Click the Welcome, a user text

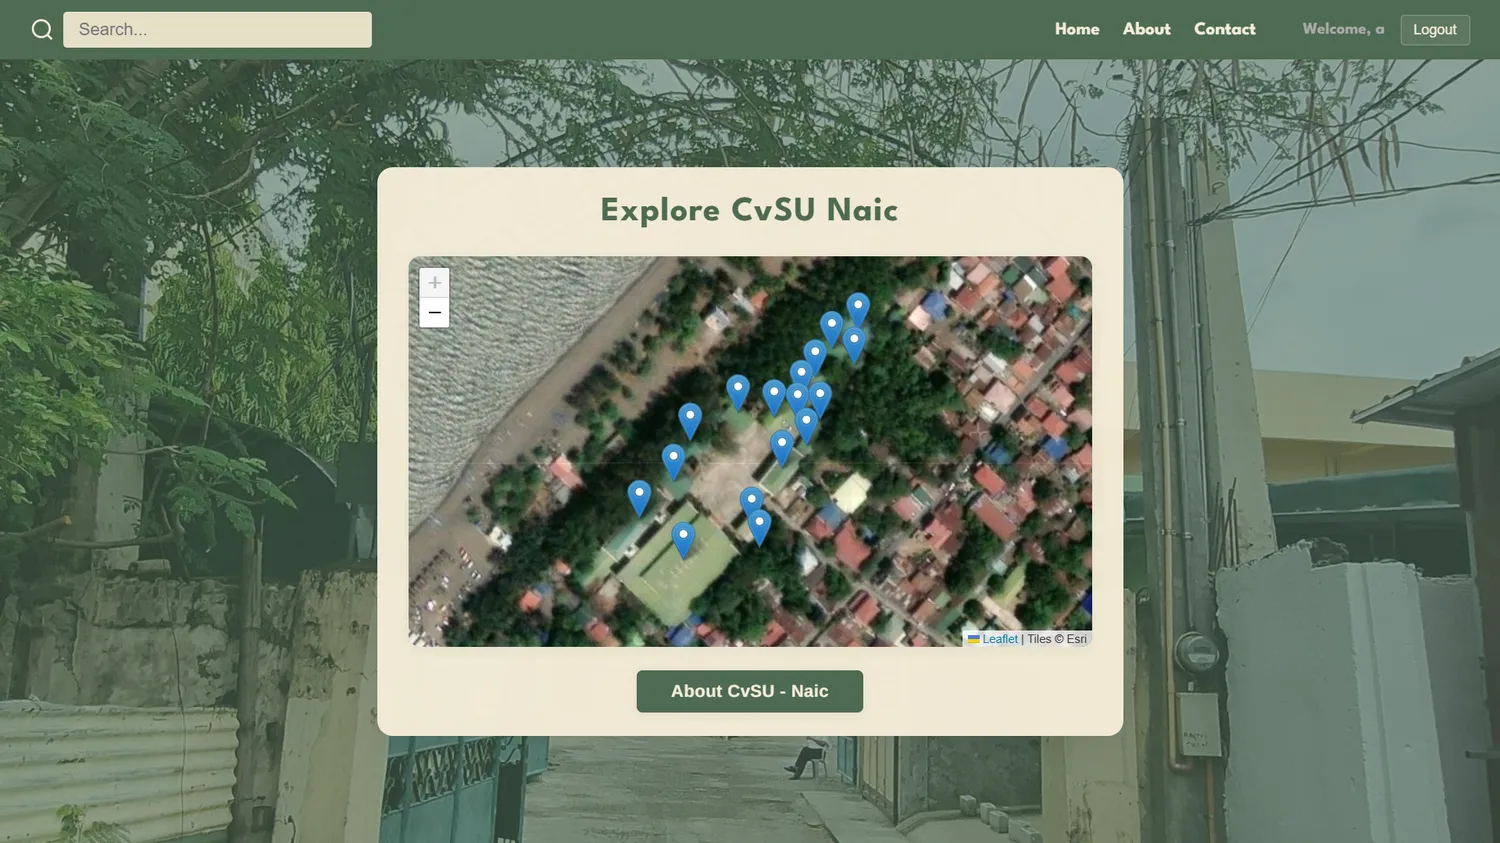point(1343,29)
